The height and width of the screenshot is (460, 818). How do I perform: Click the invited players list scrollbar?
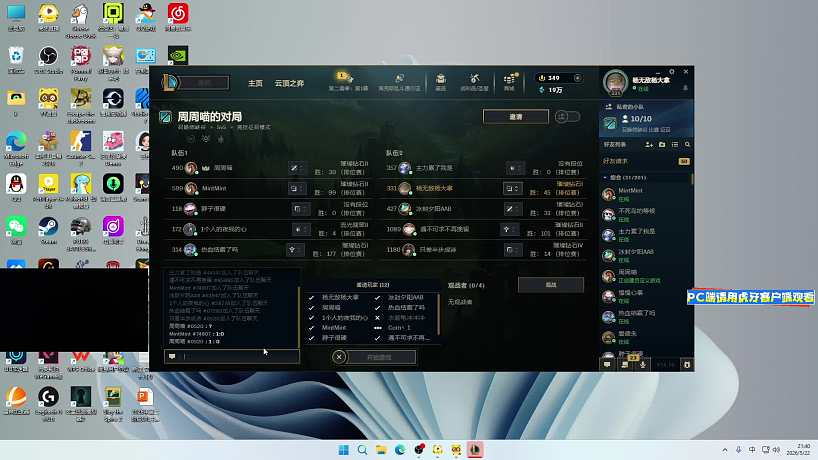(x=439, y=313)
